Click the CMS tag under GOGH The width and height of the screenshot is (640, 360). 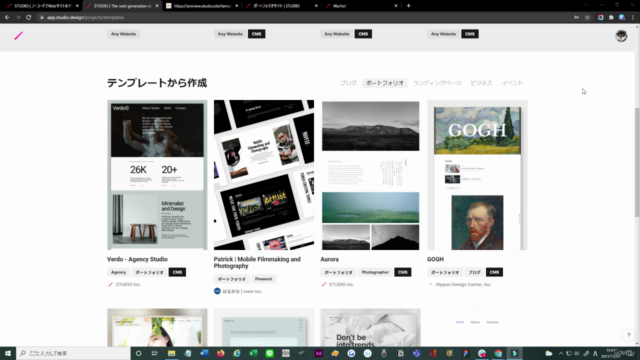tap(494, 272)
